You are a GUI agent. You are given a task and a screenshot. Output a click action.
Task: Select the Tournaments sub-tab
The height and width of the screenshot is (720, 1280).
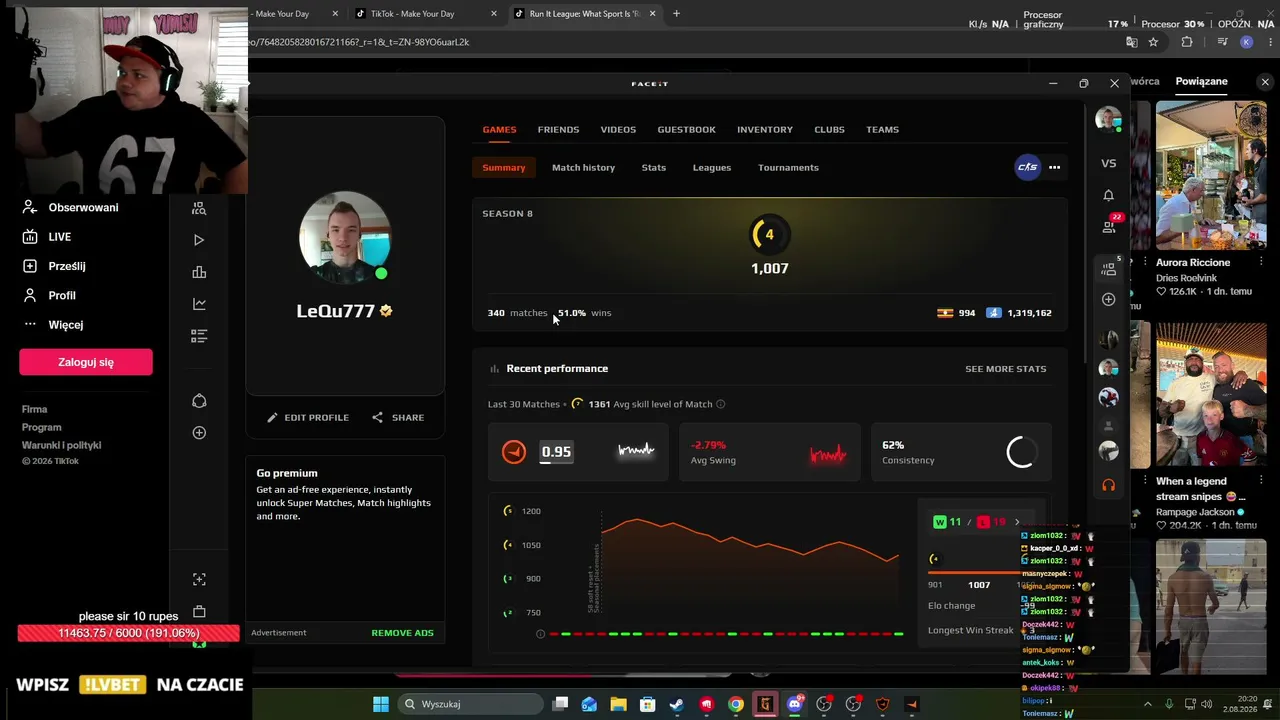[788, 167]
